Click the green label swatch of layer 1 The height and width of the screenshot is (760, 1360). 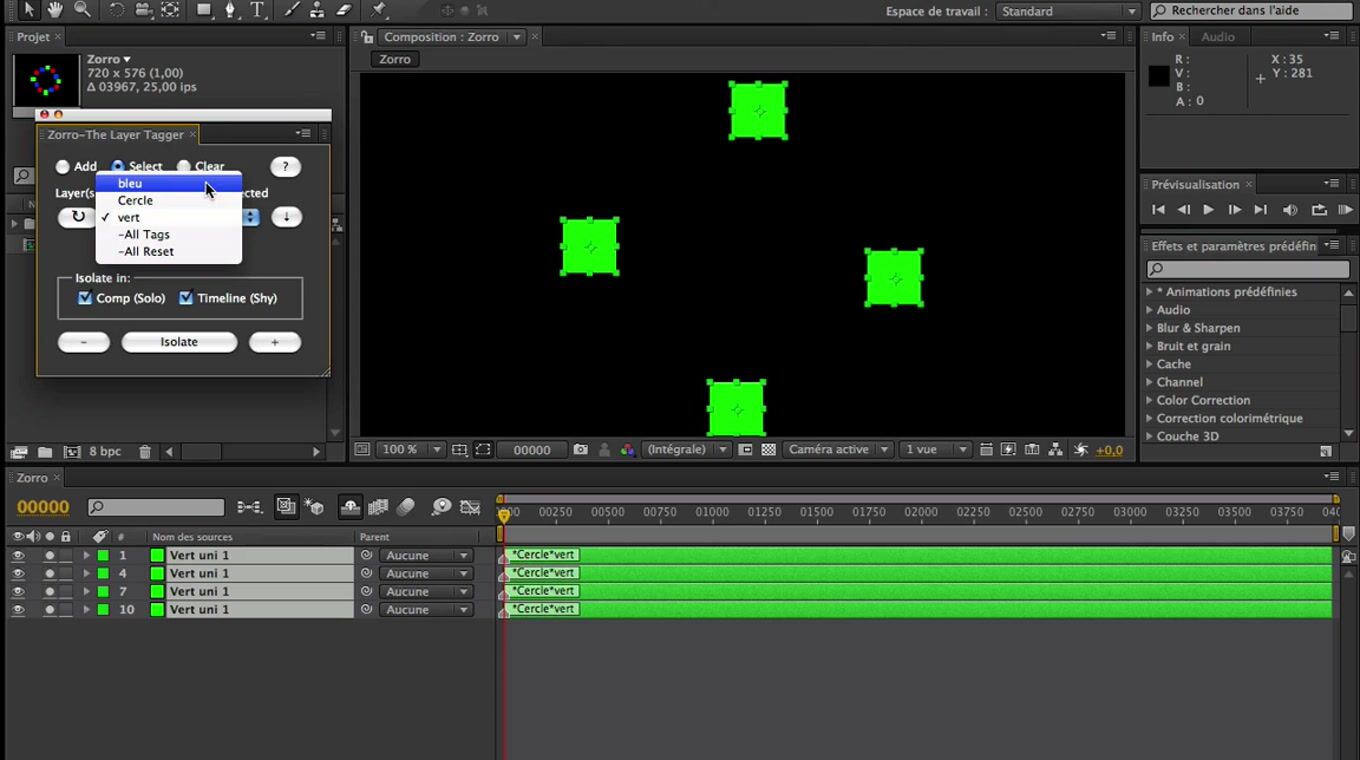pos(103,556)
